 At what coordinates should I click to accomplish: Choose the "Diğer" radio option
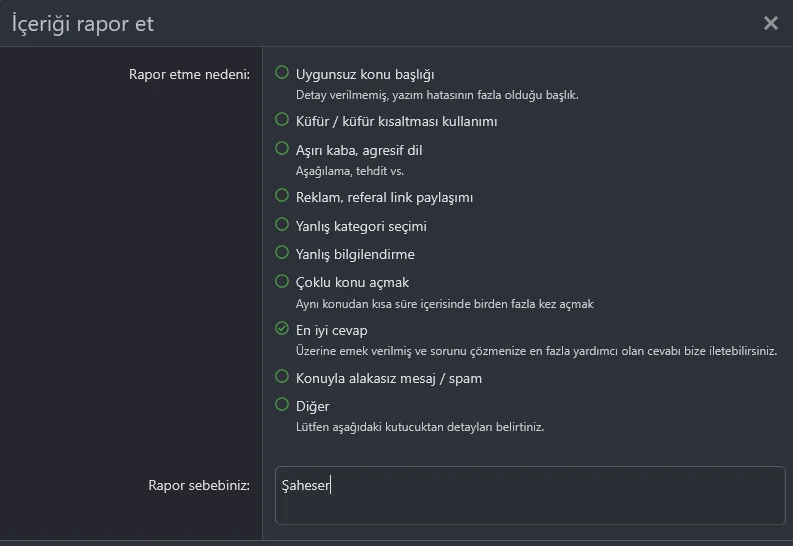pyautogui.click(x=282, y=405)
